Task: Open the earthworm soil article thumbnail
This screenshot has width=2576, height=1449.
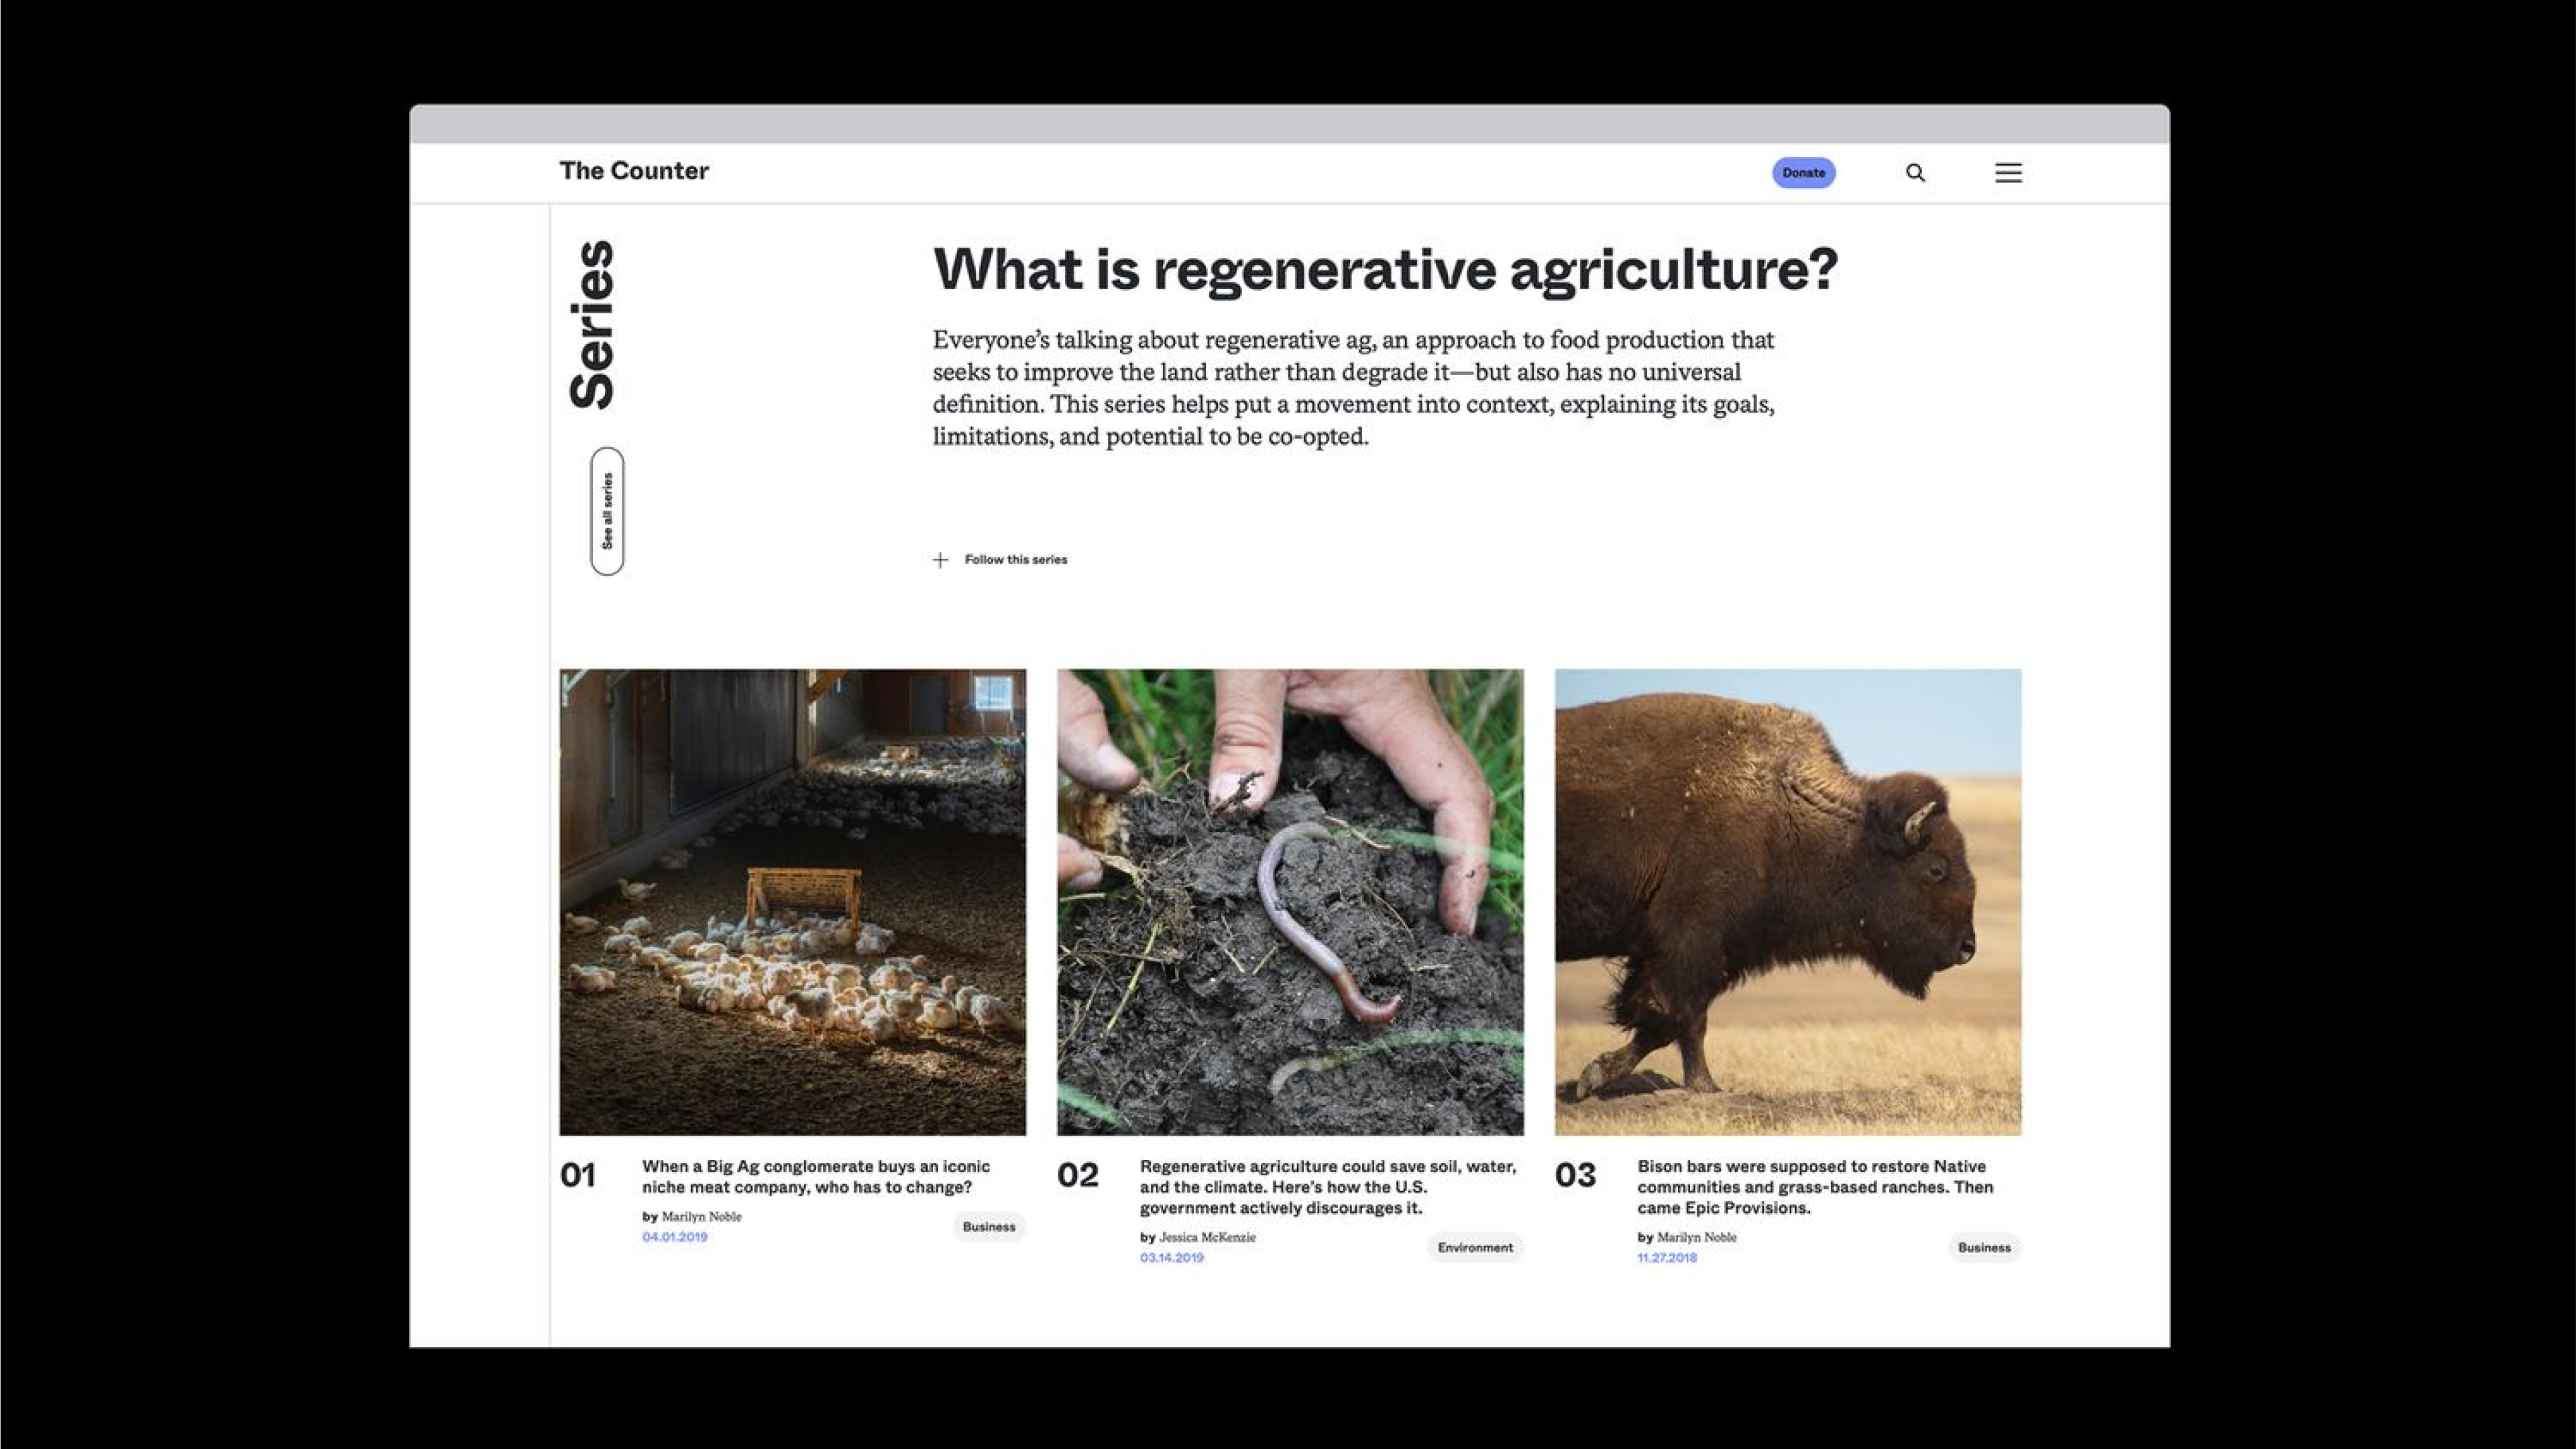Action: 1290,901
